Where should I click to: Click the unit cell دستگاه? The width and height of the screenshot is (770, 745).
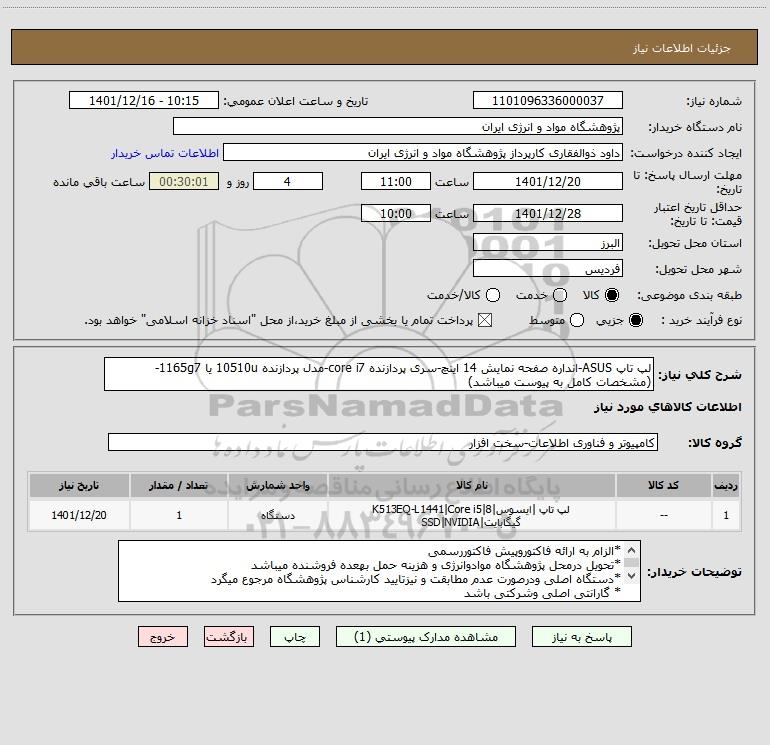pos(277,516)
